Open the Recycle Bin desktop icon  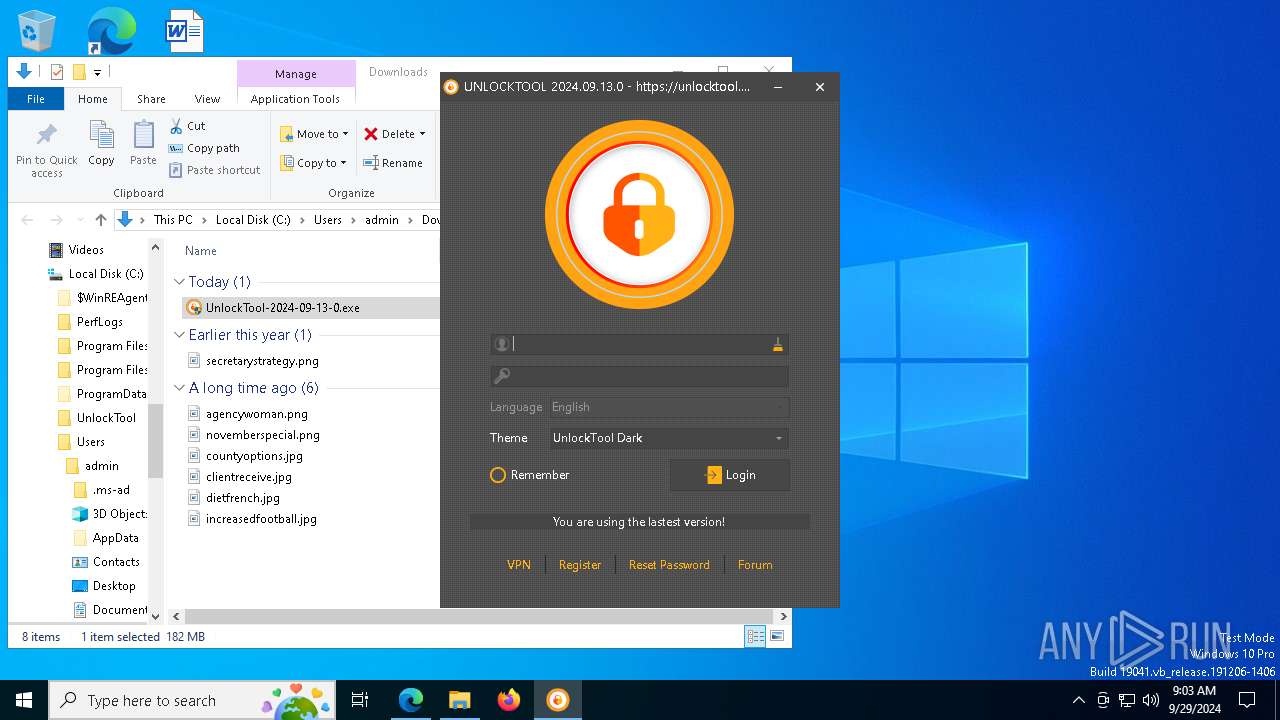[37, 31]
